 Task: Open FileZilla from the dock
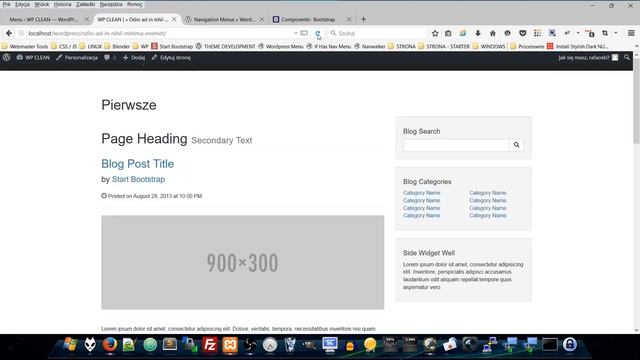coord(210,345)
